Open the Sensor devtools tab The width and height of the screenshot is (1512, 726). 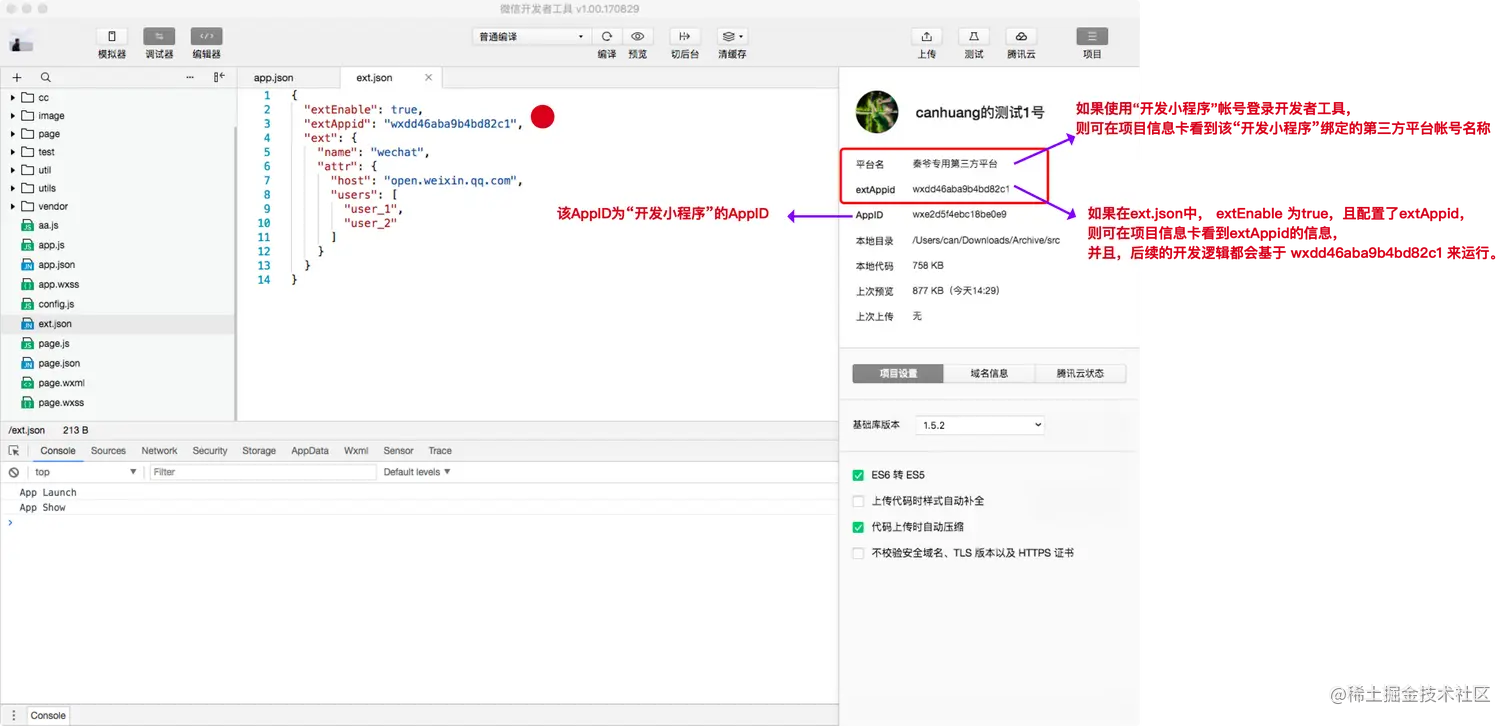click(x=398, y=451)
